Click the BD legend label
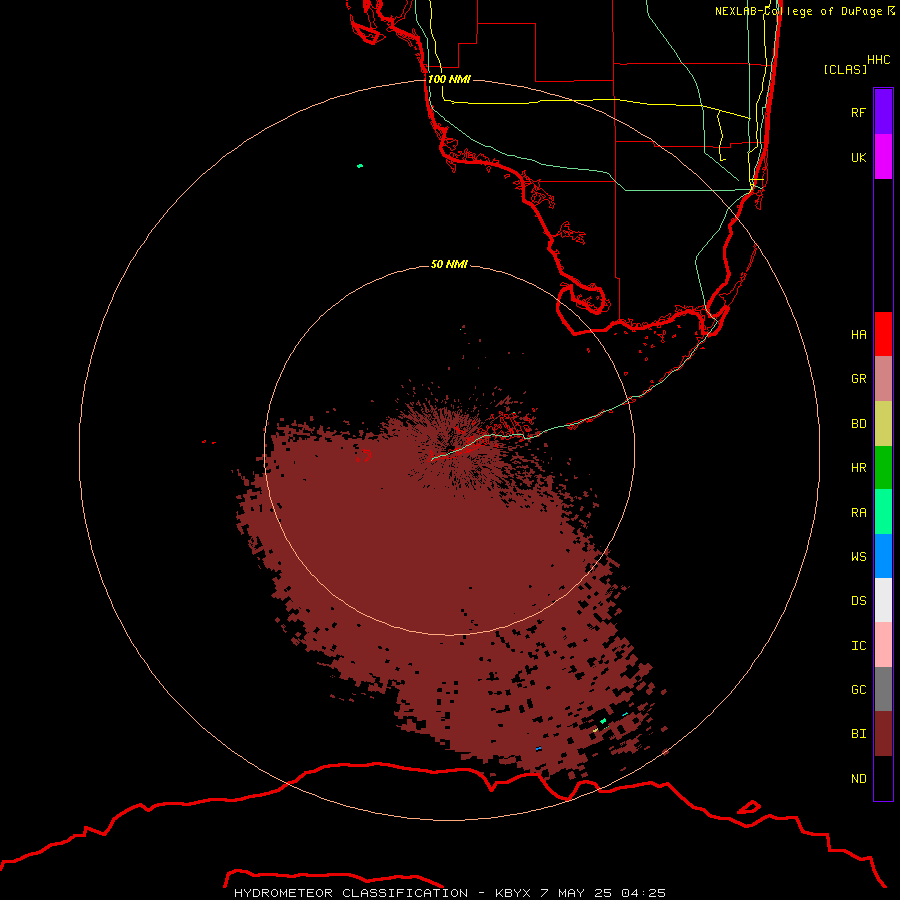This screenshot has height=900, width=900. tap(858, 424)
